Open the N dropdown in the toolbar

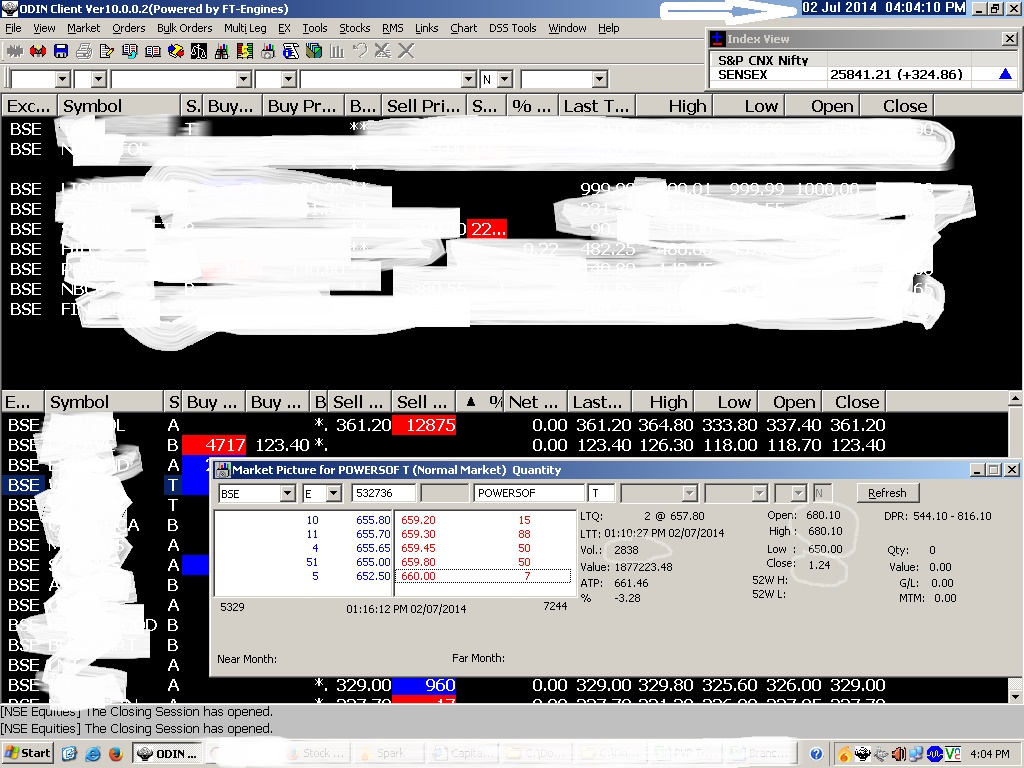(x=504, y=80)
